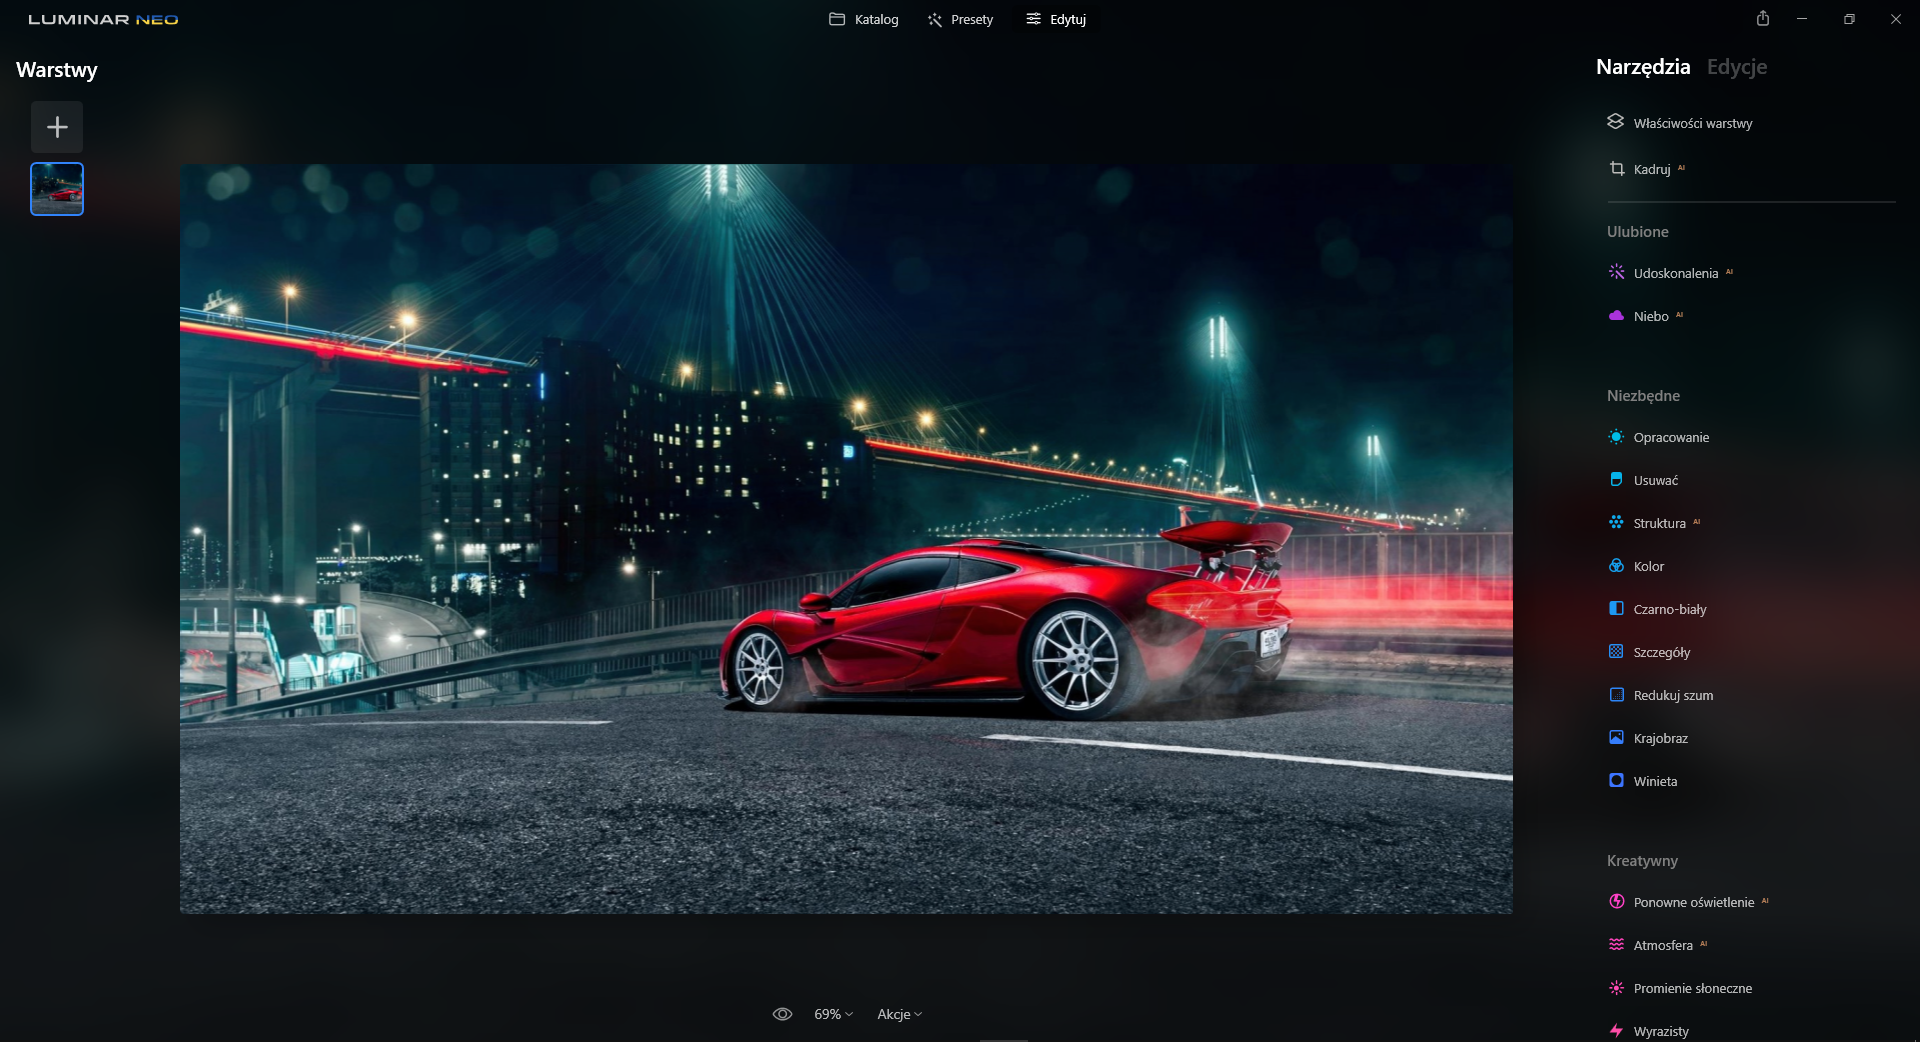Click the Udoskonalenia sparkle icon
Image resolution: width=1920 pixels, height=1042 pixels.
pyautogui.click(x=1616, y=272)
